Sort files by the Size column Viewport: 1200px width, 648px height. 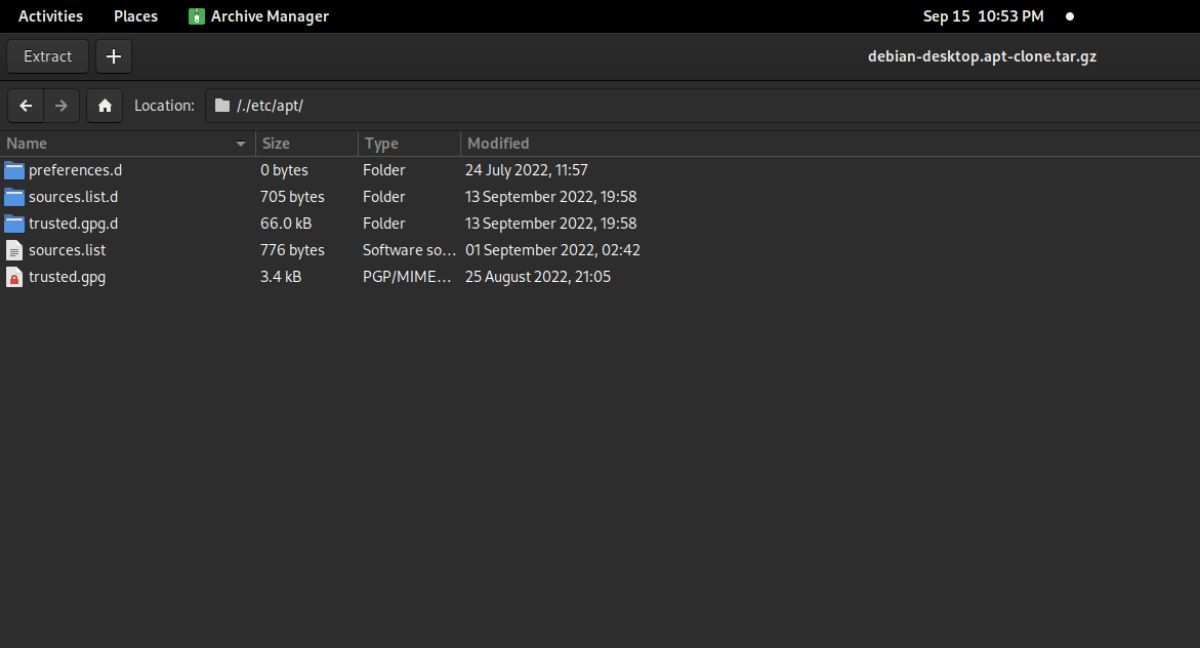click(275, 143)
